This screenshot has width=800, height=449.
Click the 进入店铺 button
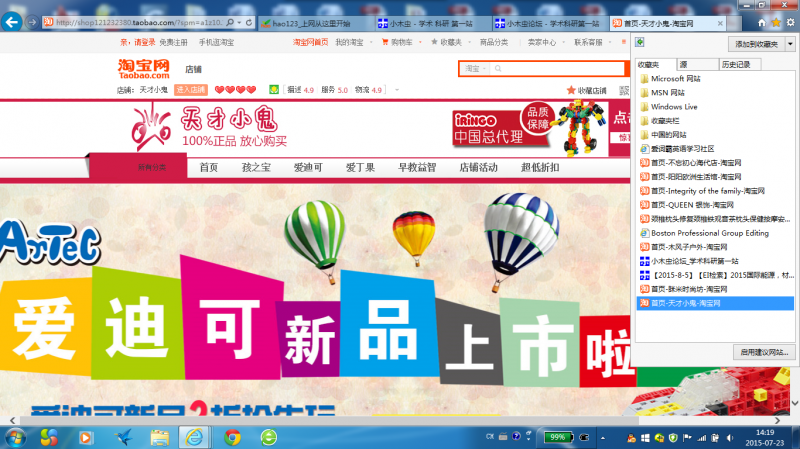pos(191,90)
